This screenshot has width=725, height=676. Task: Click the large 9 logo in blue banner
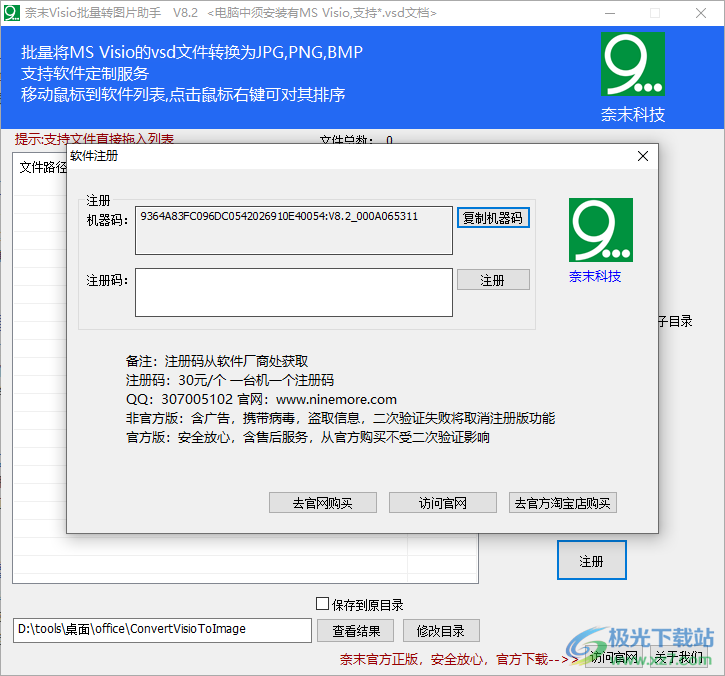(x=633, y=64)
